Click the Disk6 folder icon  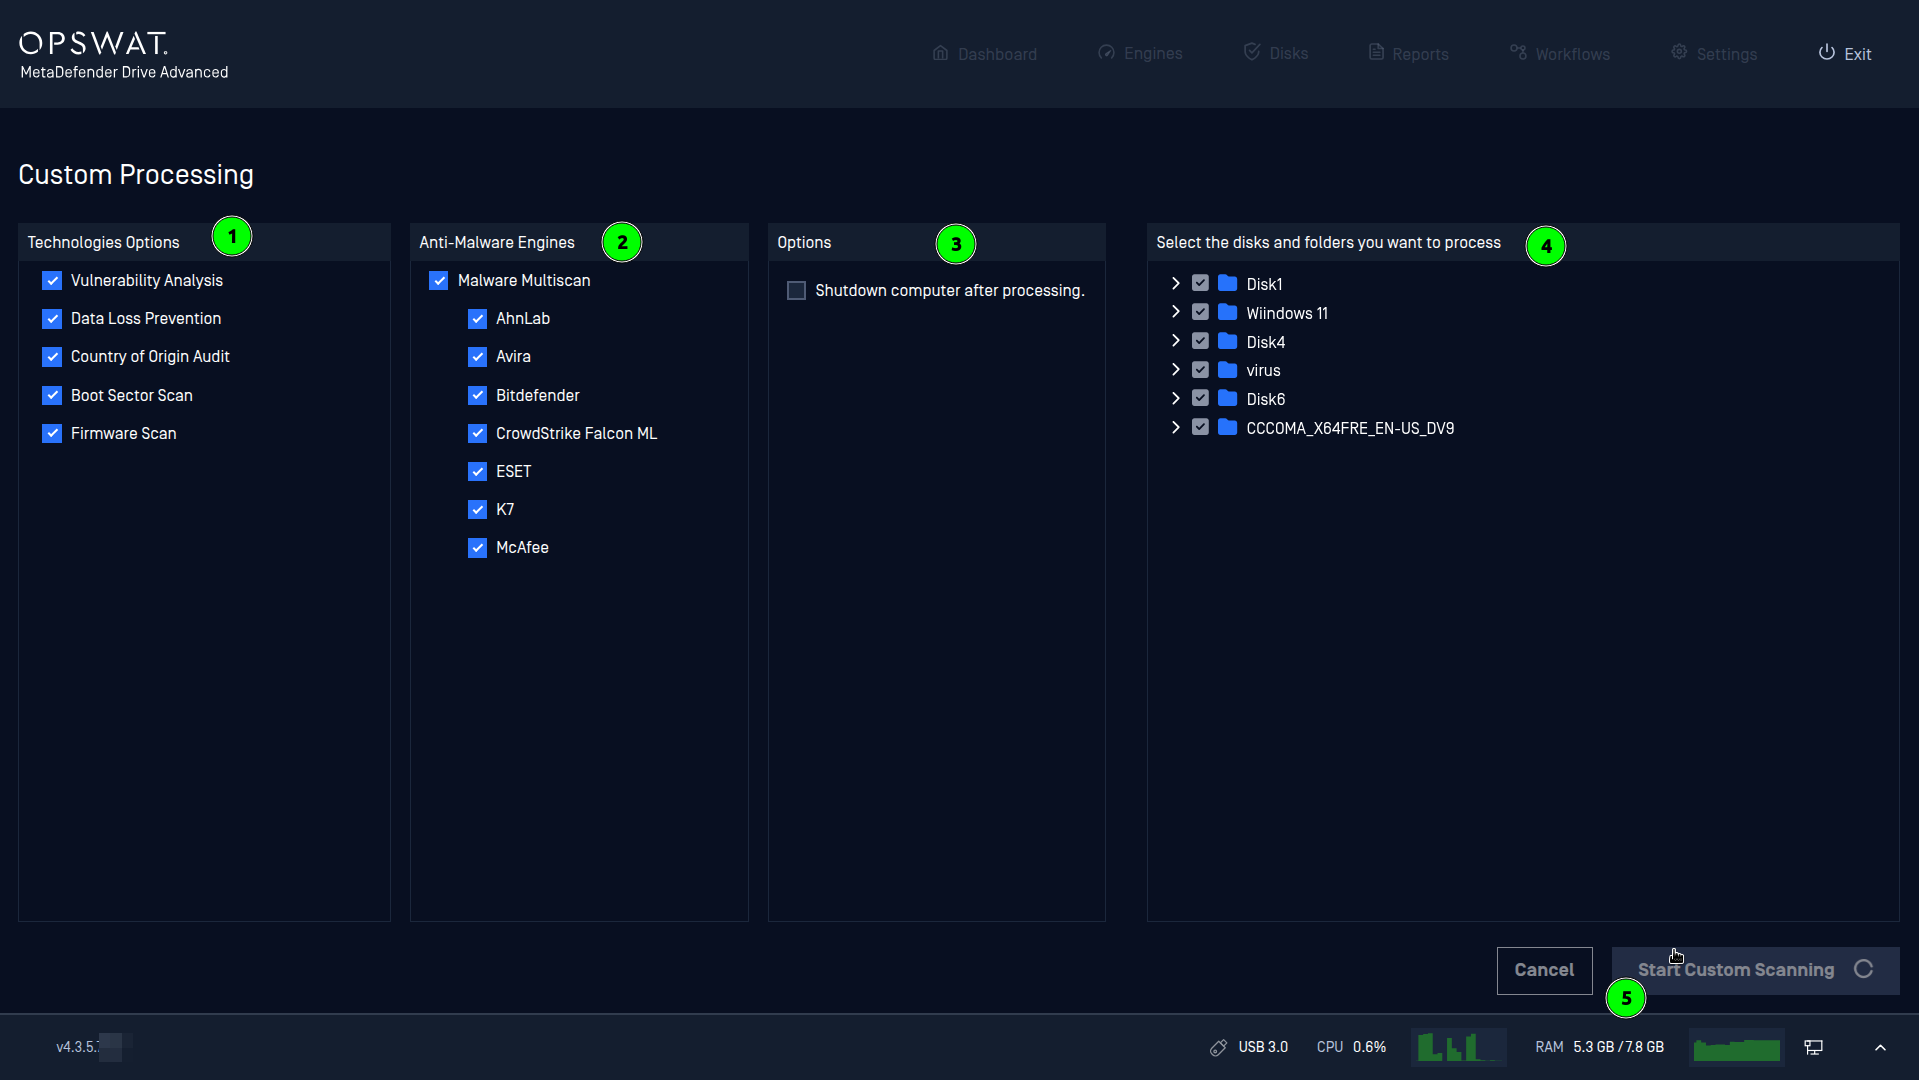click(x=1227, y=399)
